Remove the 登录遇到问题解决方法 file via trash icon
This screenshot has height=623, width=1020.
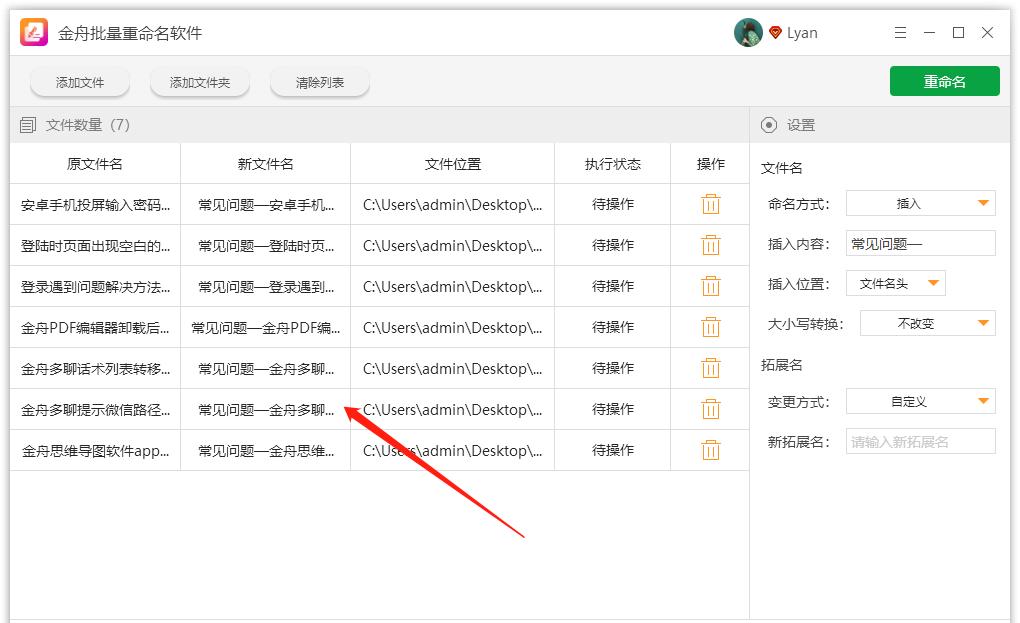(710, 286)
